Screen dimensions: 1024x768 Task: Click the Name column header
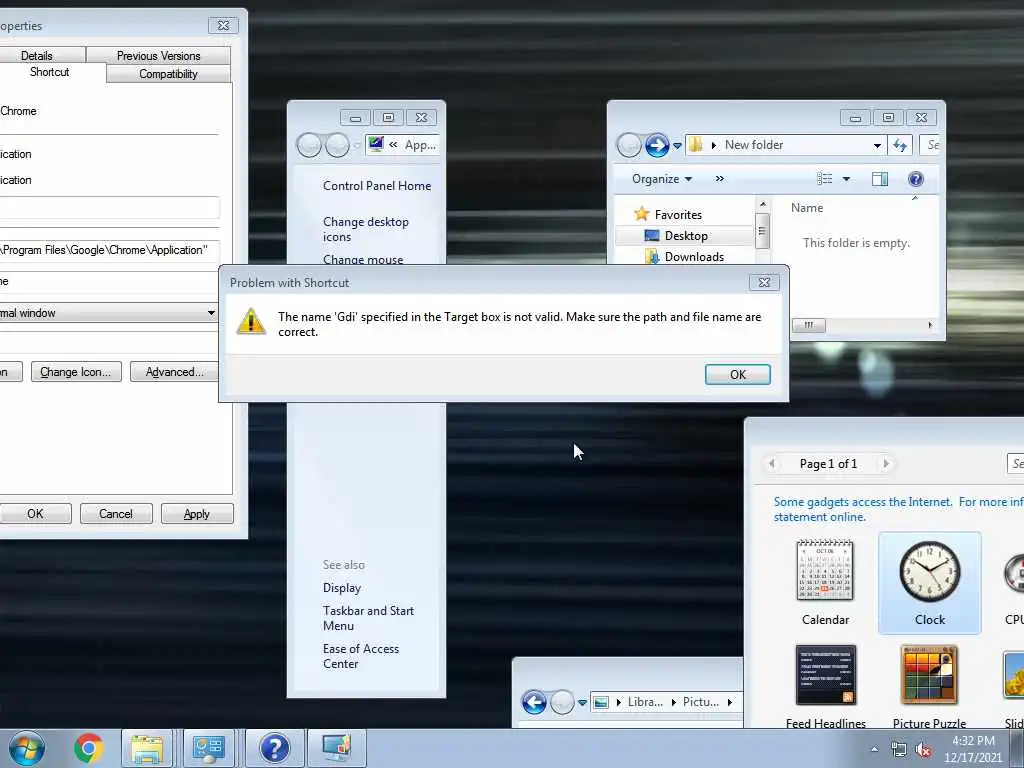point(807,208)
